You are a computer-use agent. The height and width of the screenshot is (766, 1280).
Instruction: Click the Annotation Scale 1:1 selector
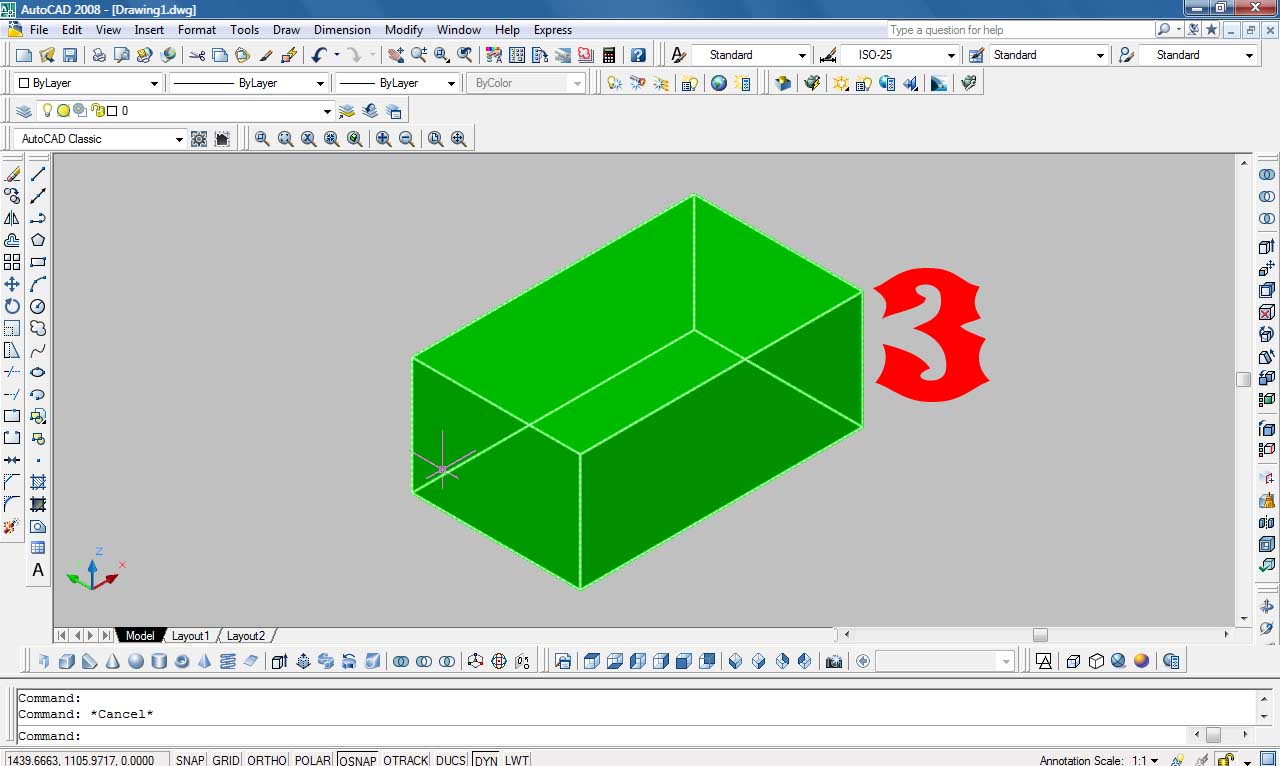pyautogui.click(x=1144, y=760)
